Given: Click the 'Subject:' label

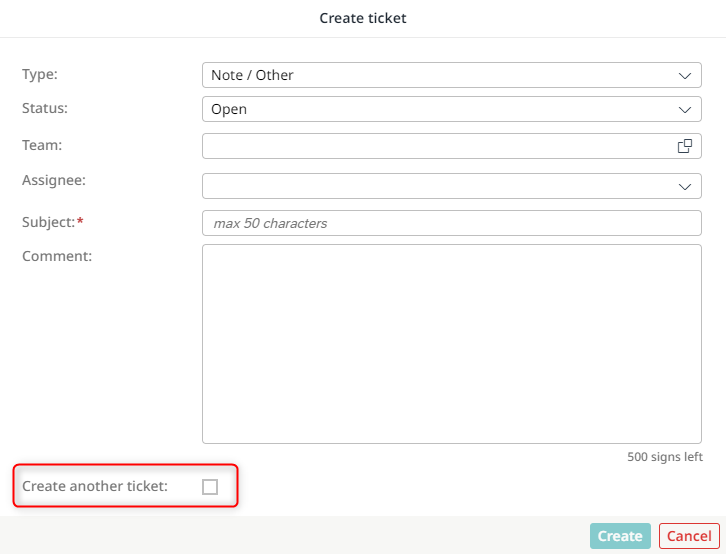Looking at the screenshot, I should (48, 222).
